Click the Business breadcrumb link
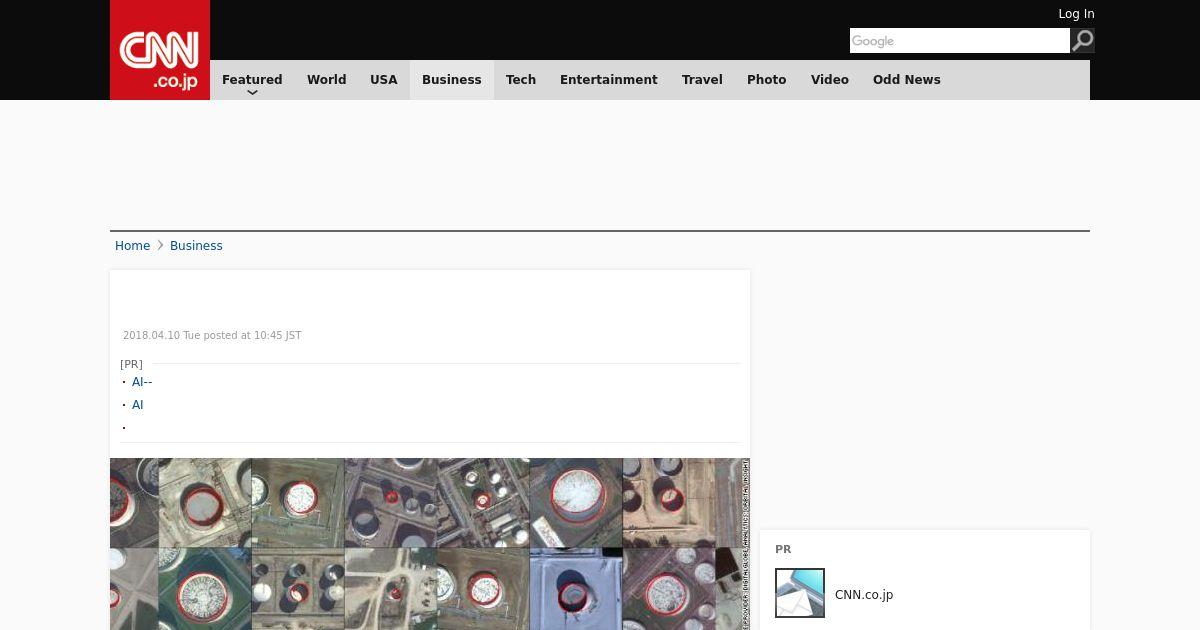 [x=196, y=246]
